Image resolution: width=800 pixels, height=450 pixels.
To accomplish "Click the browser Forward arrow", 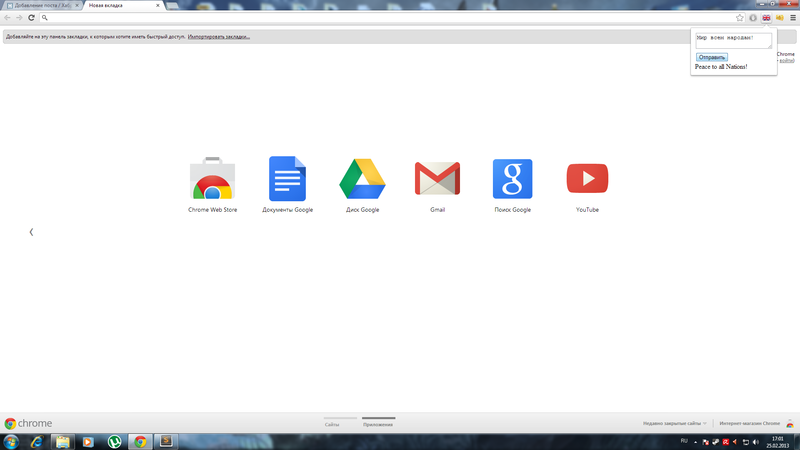I will tap(19, 17).
